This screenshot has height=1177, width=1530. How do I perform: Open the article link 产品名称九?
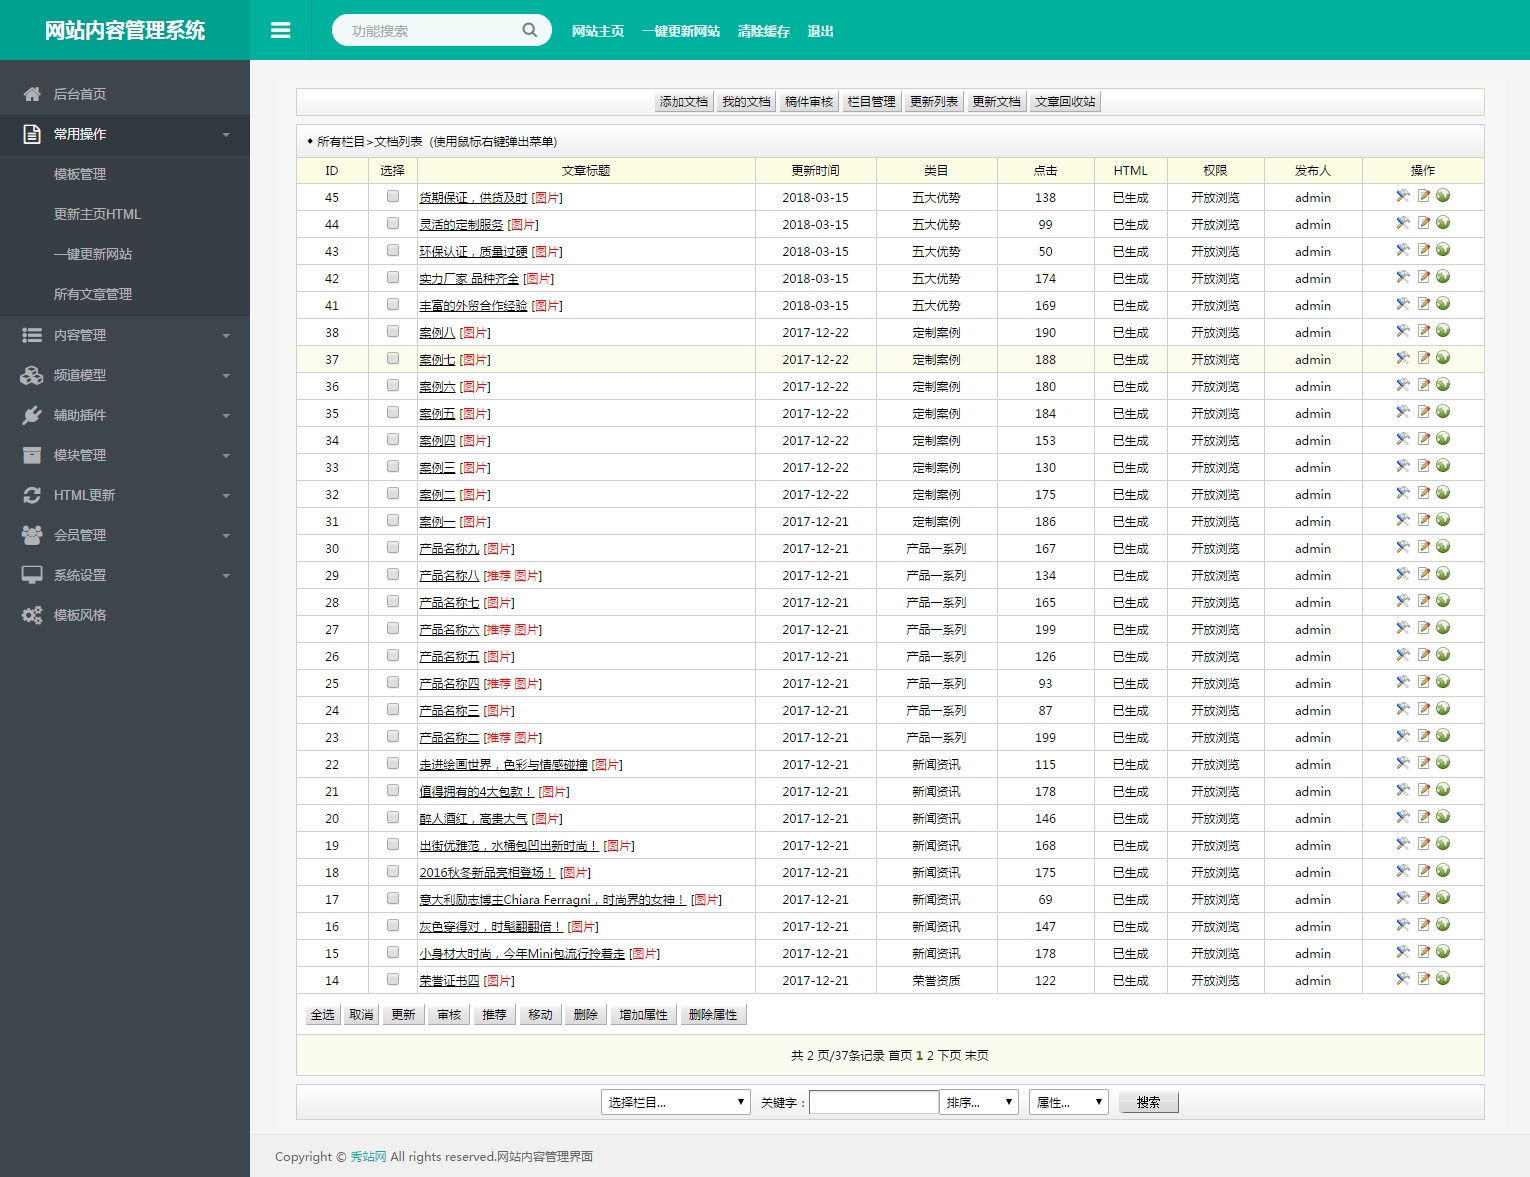[x=449, y=549]
